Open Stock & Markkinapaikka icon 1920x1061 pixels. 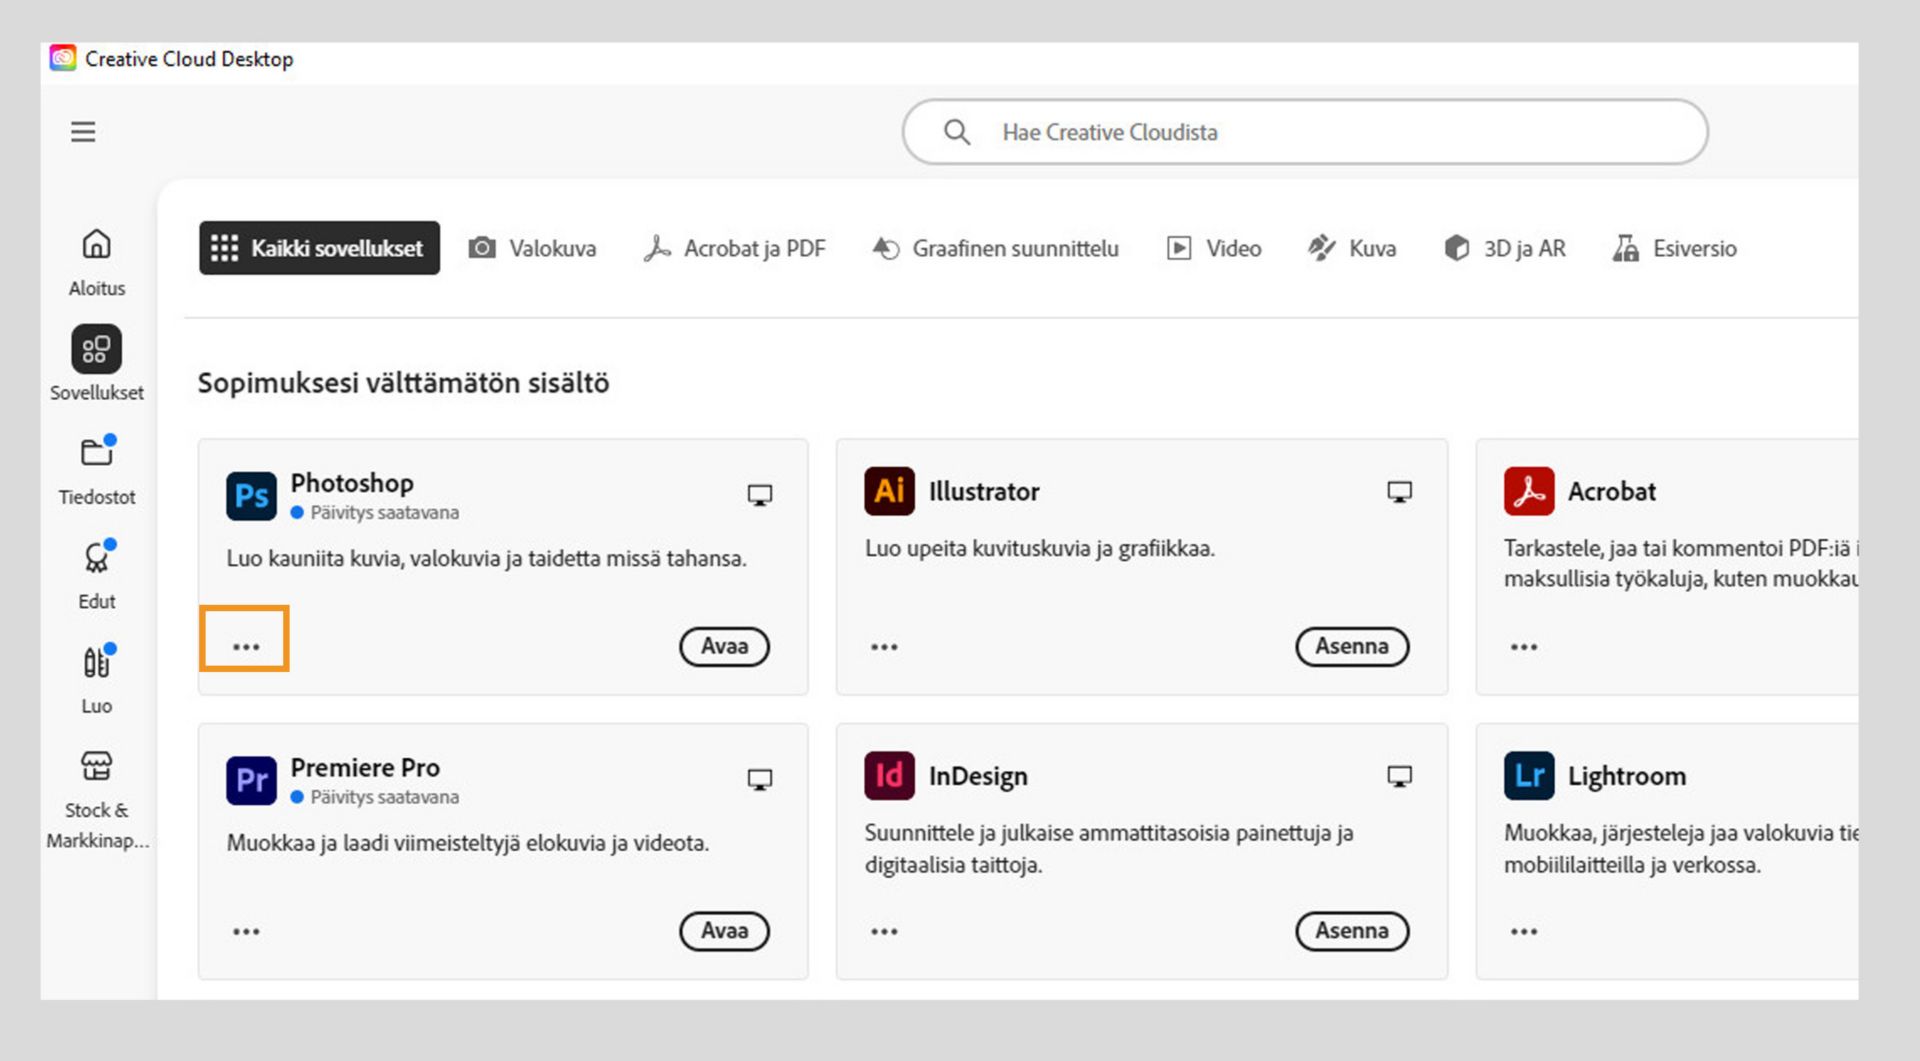coord(96,767)
